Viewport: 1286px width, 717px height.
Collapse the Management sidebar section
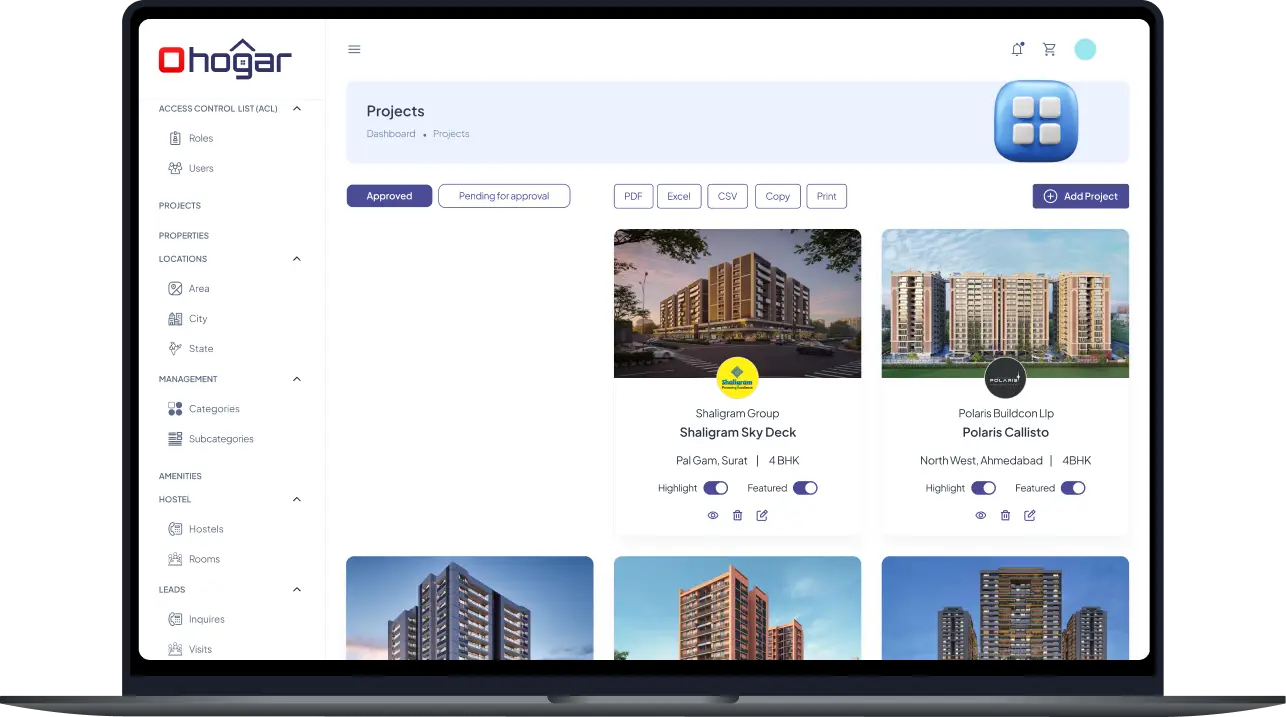pos(297,379)
